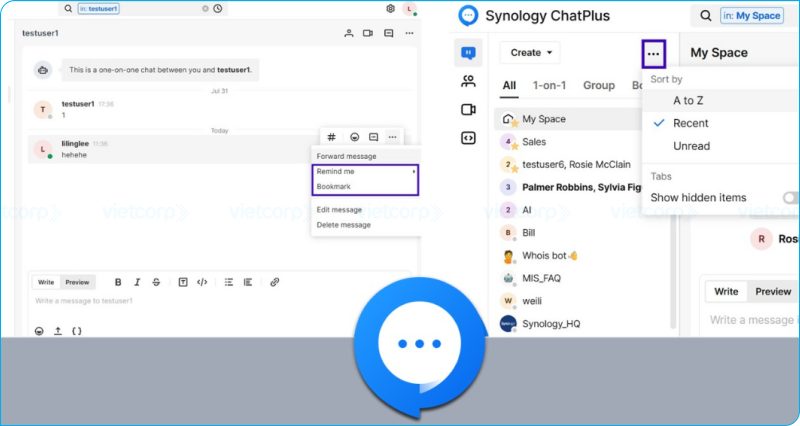The width and height of the screenshot is (800, 426).
Task: Click the hashtag icon on message hover bar
Action: [x=331, y=137]
